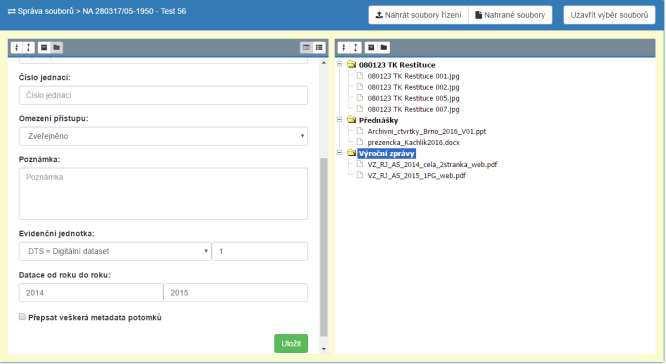
Task: Click Uzavřít výběr souborů button
Action: (x=609, y=15)
